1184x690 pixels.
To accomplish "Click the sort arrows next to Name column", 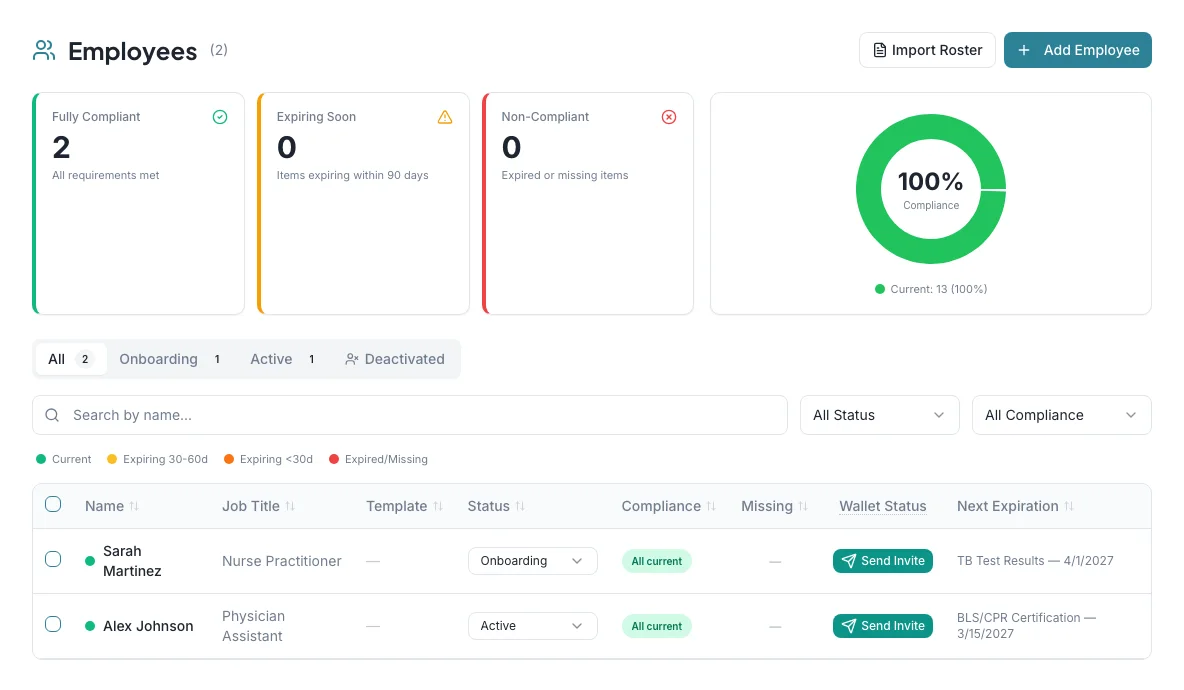I will coord(134,507).
